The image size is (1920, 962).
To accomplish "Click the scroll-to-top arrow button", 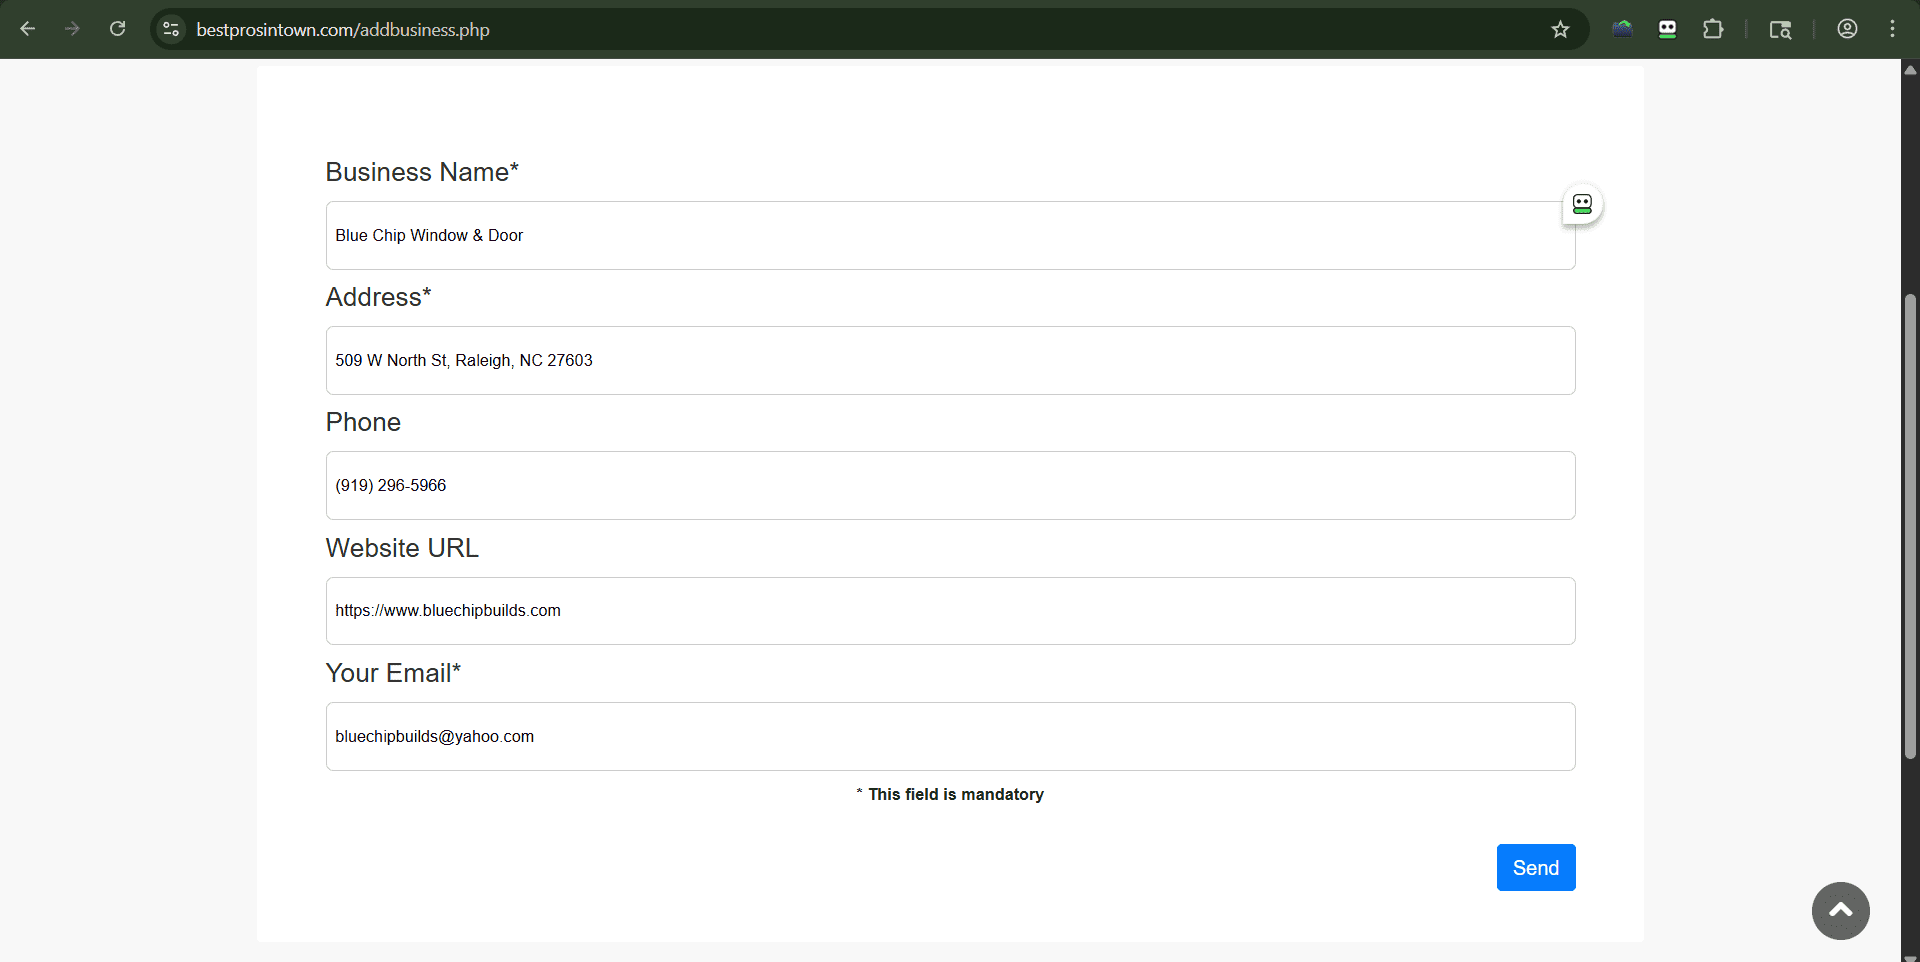I will [1840, 910].
